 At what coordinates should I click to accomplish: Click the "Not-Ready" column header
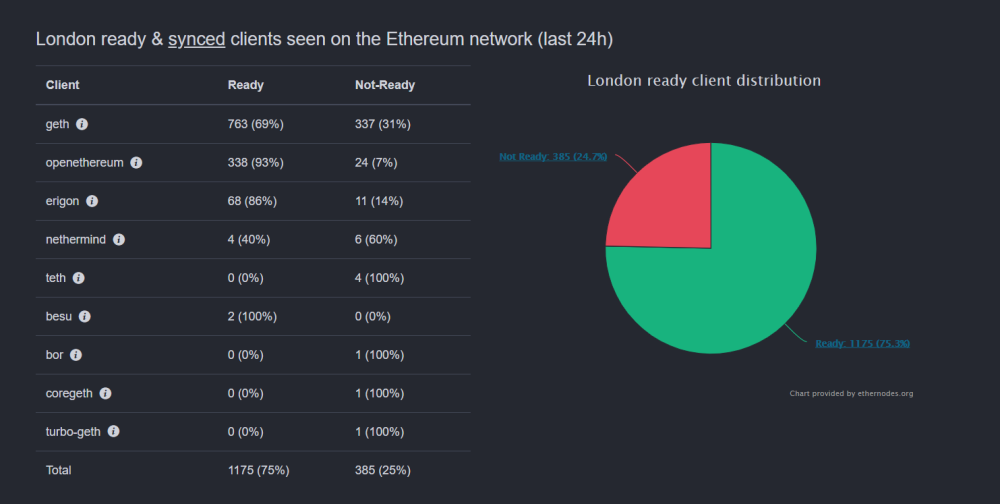pyautogui.click(x=385, y=85)
